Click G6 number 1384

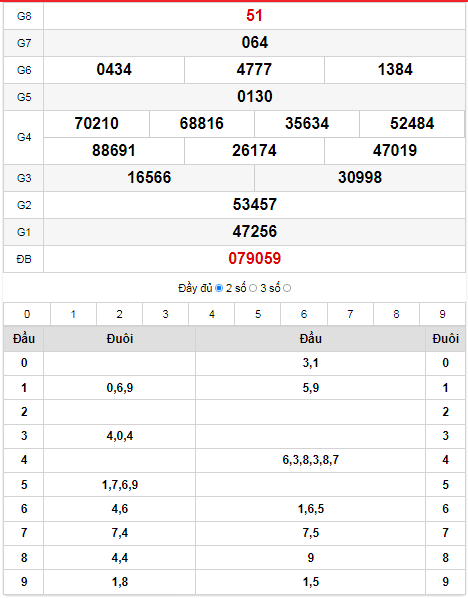click(x=395, y=69)
